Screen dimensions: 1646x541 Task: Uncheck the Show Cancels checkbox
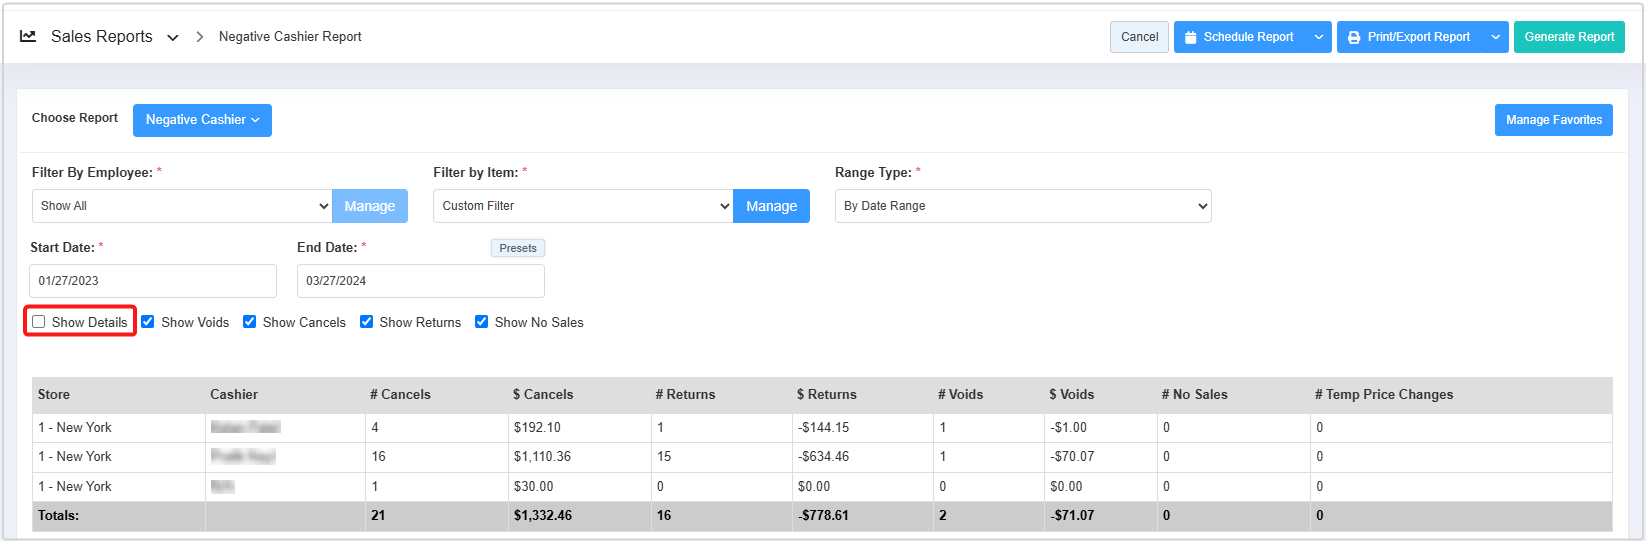250,322
